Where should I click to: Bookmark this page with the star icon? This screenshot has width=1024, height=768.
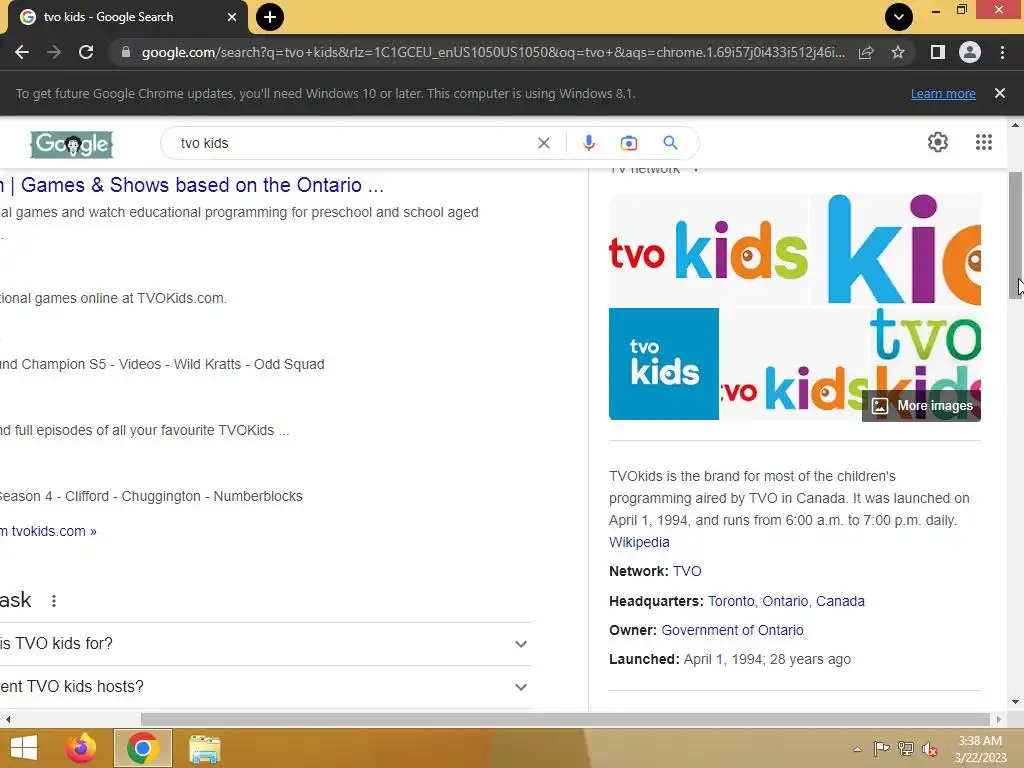(x=898, y=52)
